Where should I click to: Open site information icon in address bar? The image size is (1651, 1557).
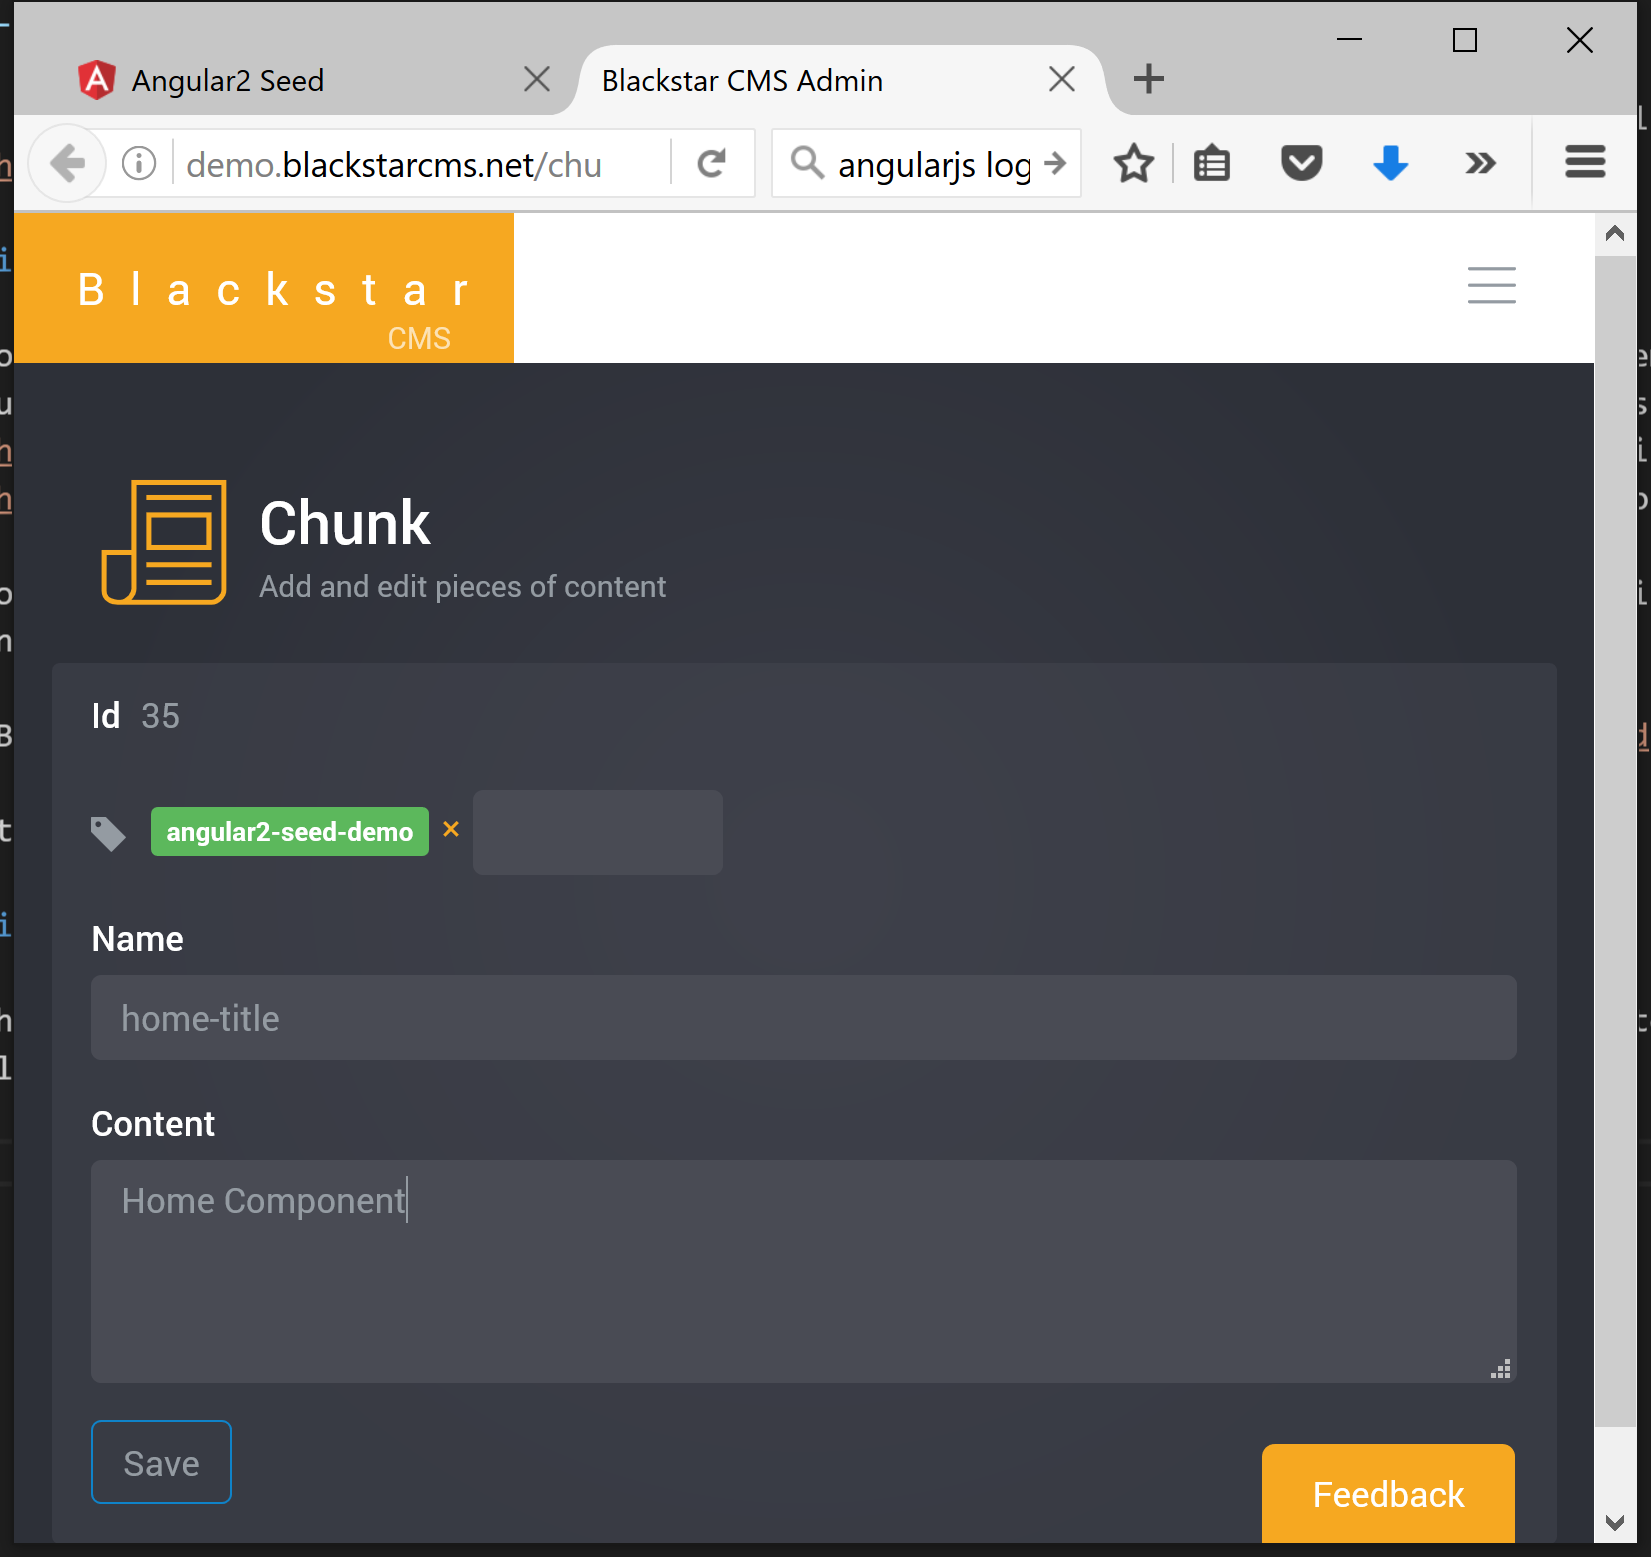click(139, 163)
